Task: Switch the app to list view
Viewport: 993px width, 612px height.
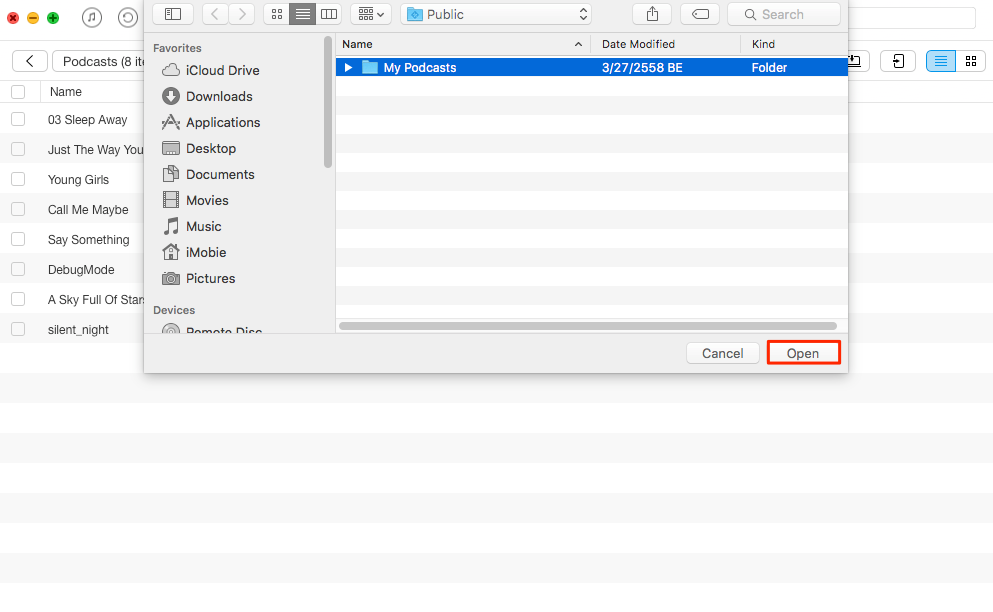Action: pyautogui.click(x=941, y=61)
